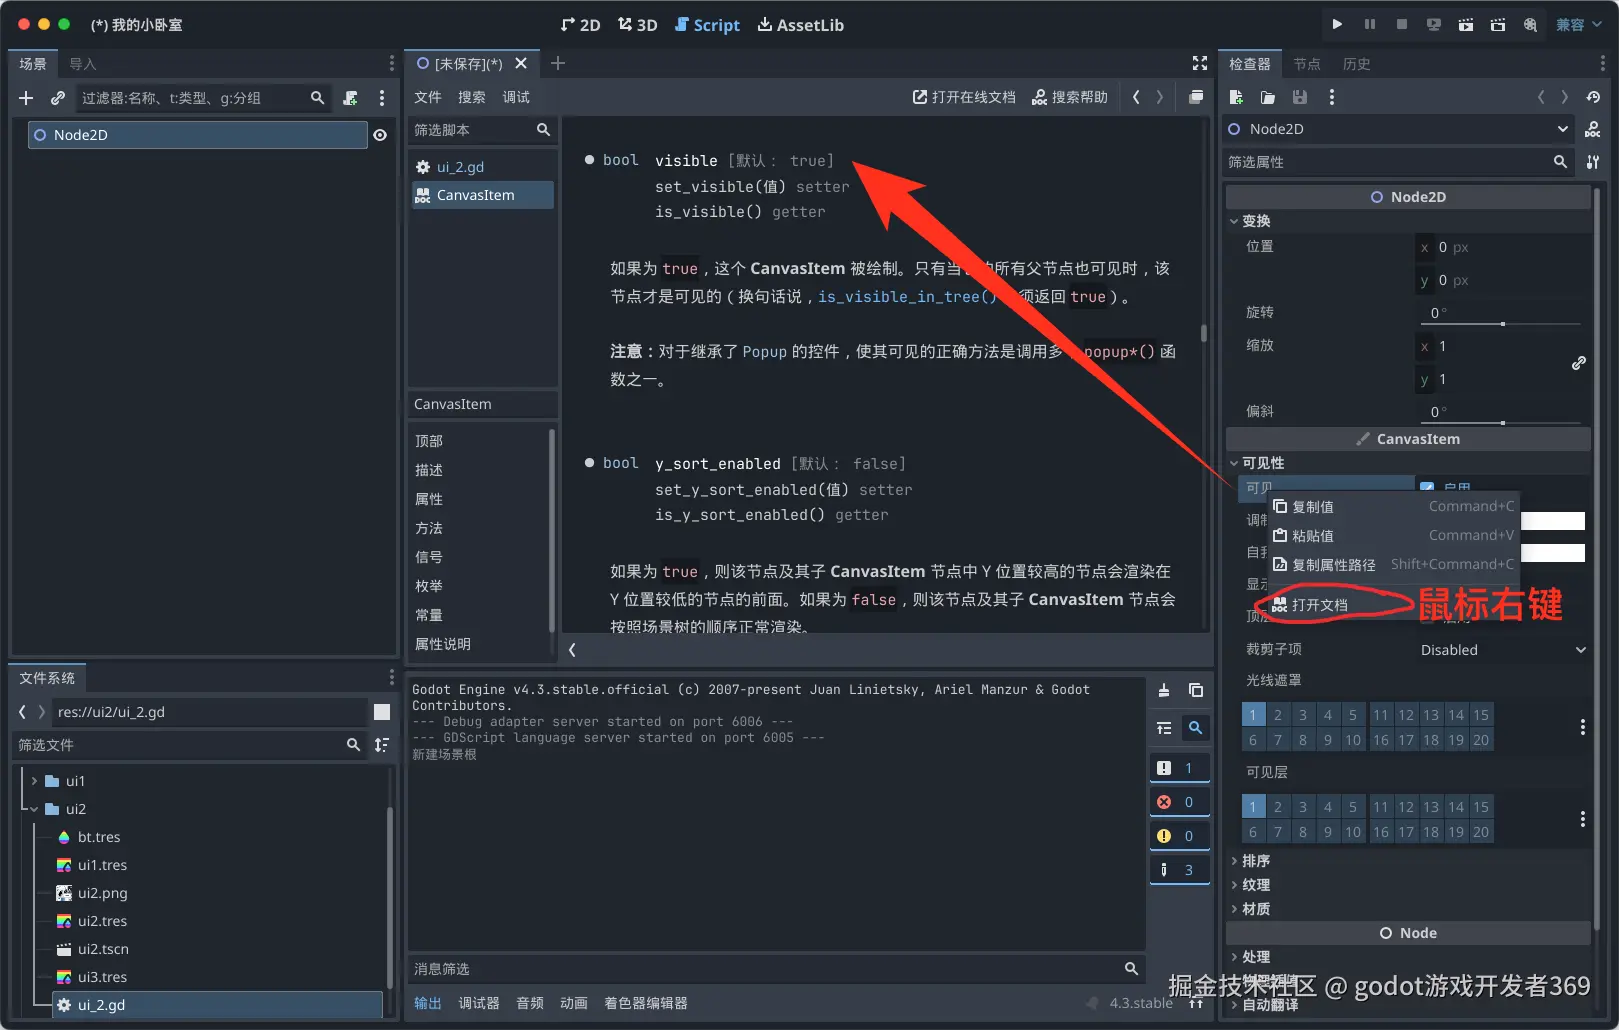Create a new resource in the inspector
The width and height of the screenshot is (1619, 1030).
click(1236, 97)
